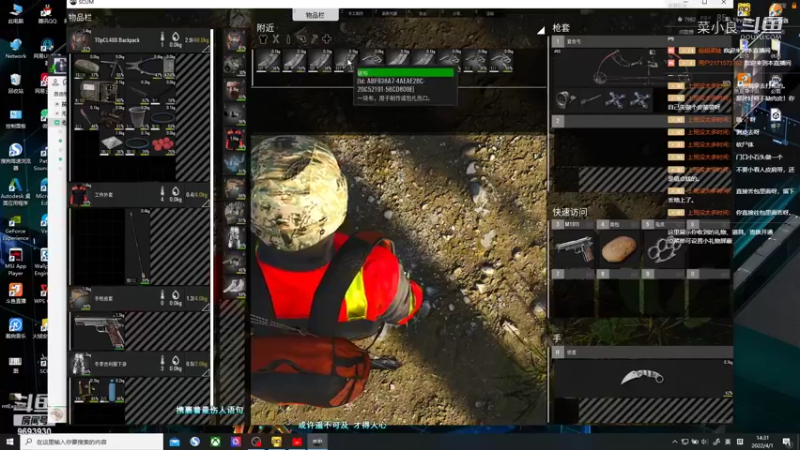Select the red berries in the backpack
The height and width of the screenshot is (450, 800).
(x=163, y=144)
